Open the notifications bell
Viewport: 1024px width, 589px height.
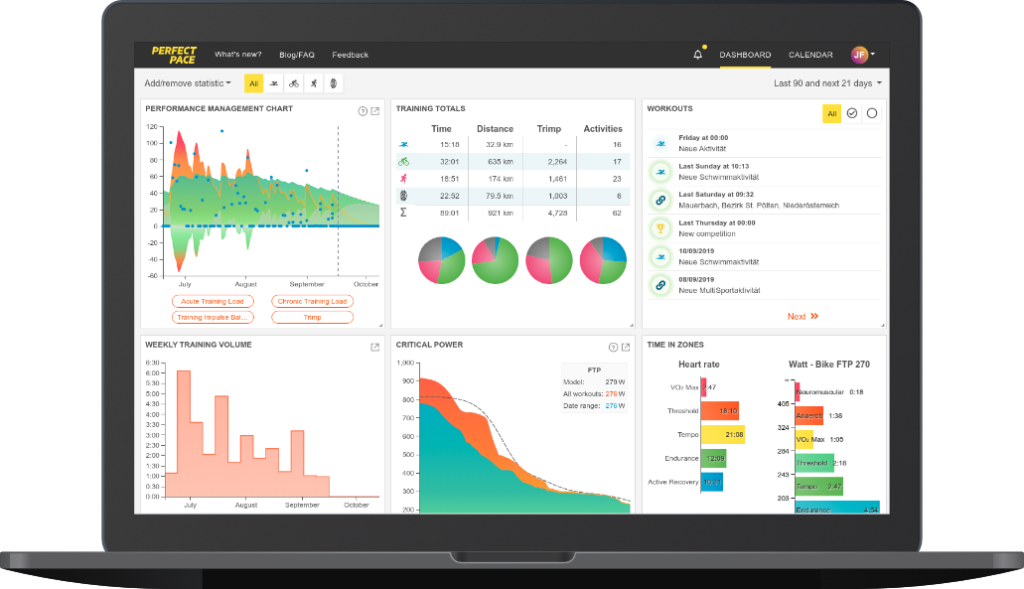coord(698,55)
